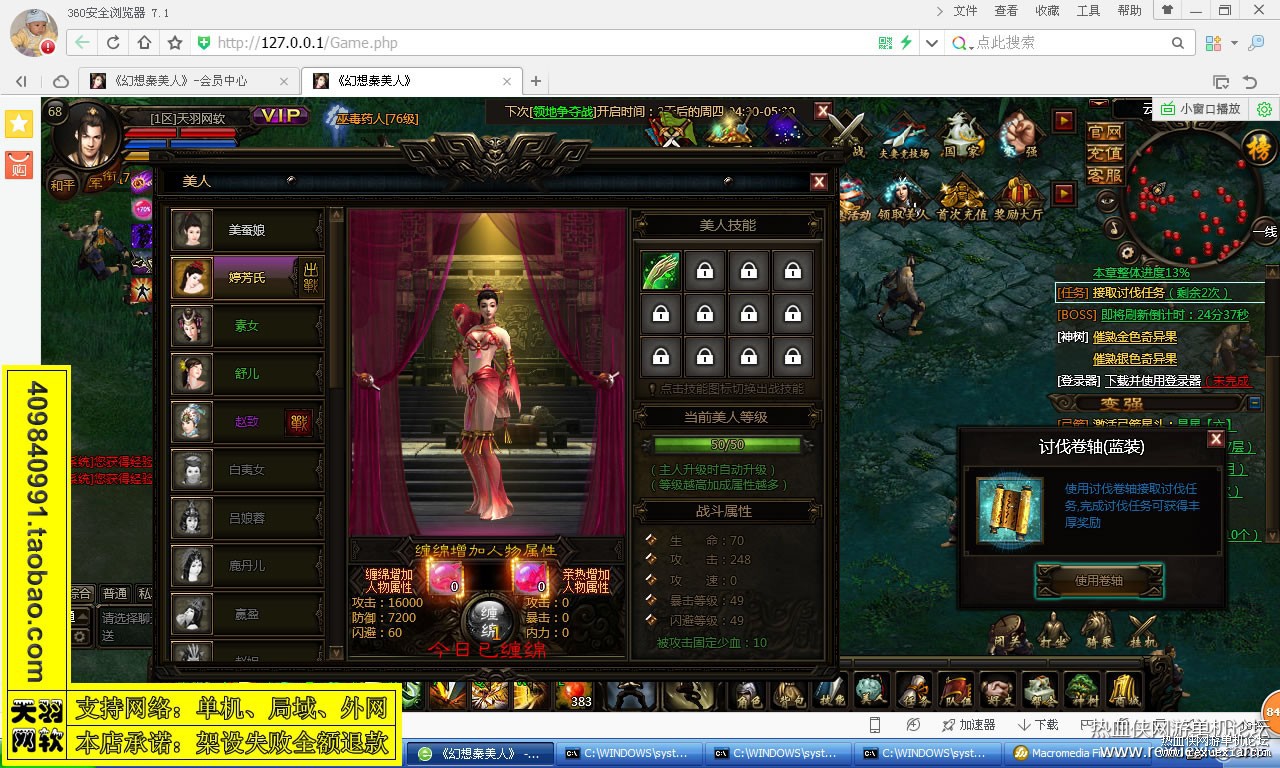Open the 好友 friends icon
The height and width of the screenshot is (768, 1280).
(x=997, y=691)
